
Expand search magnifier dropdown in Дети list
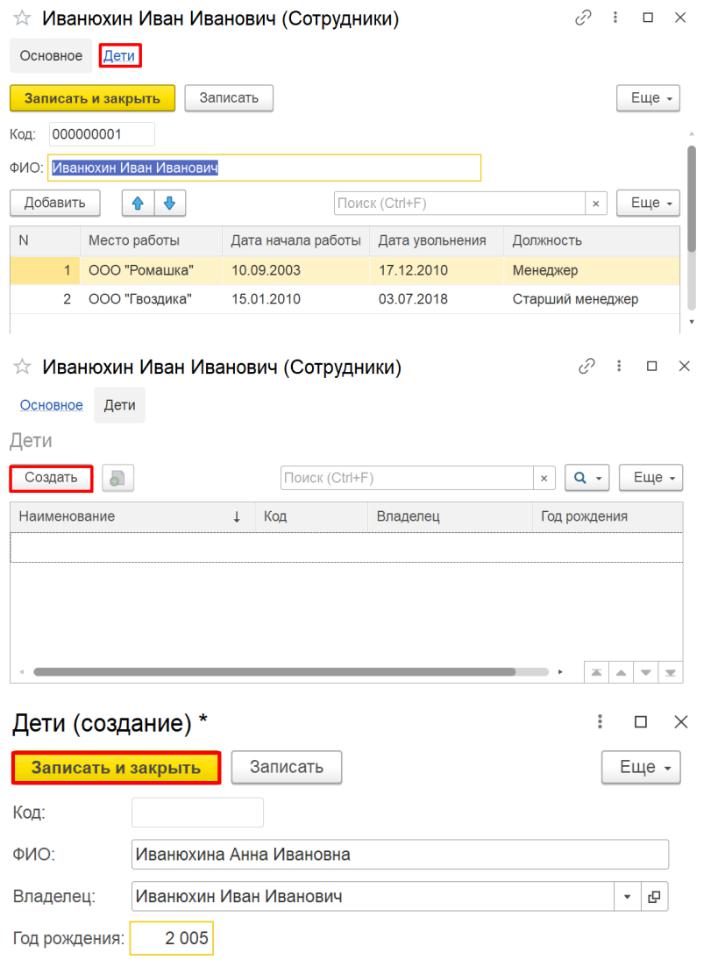pos(587,478)
